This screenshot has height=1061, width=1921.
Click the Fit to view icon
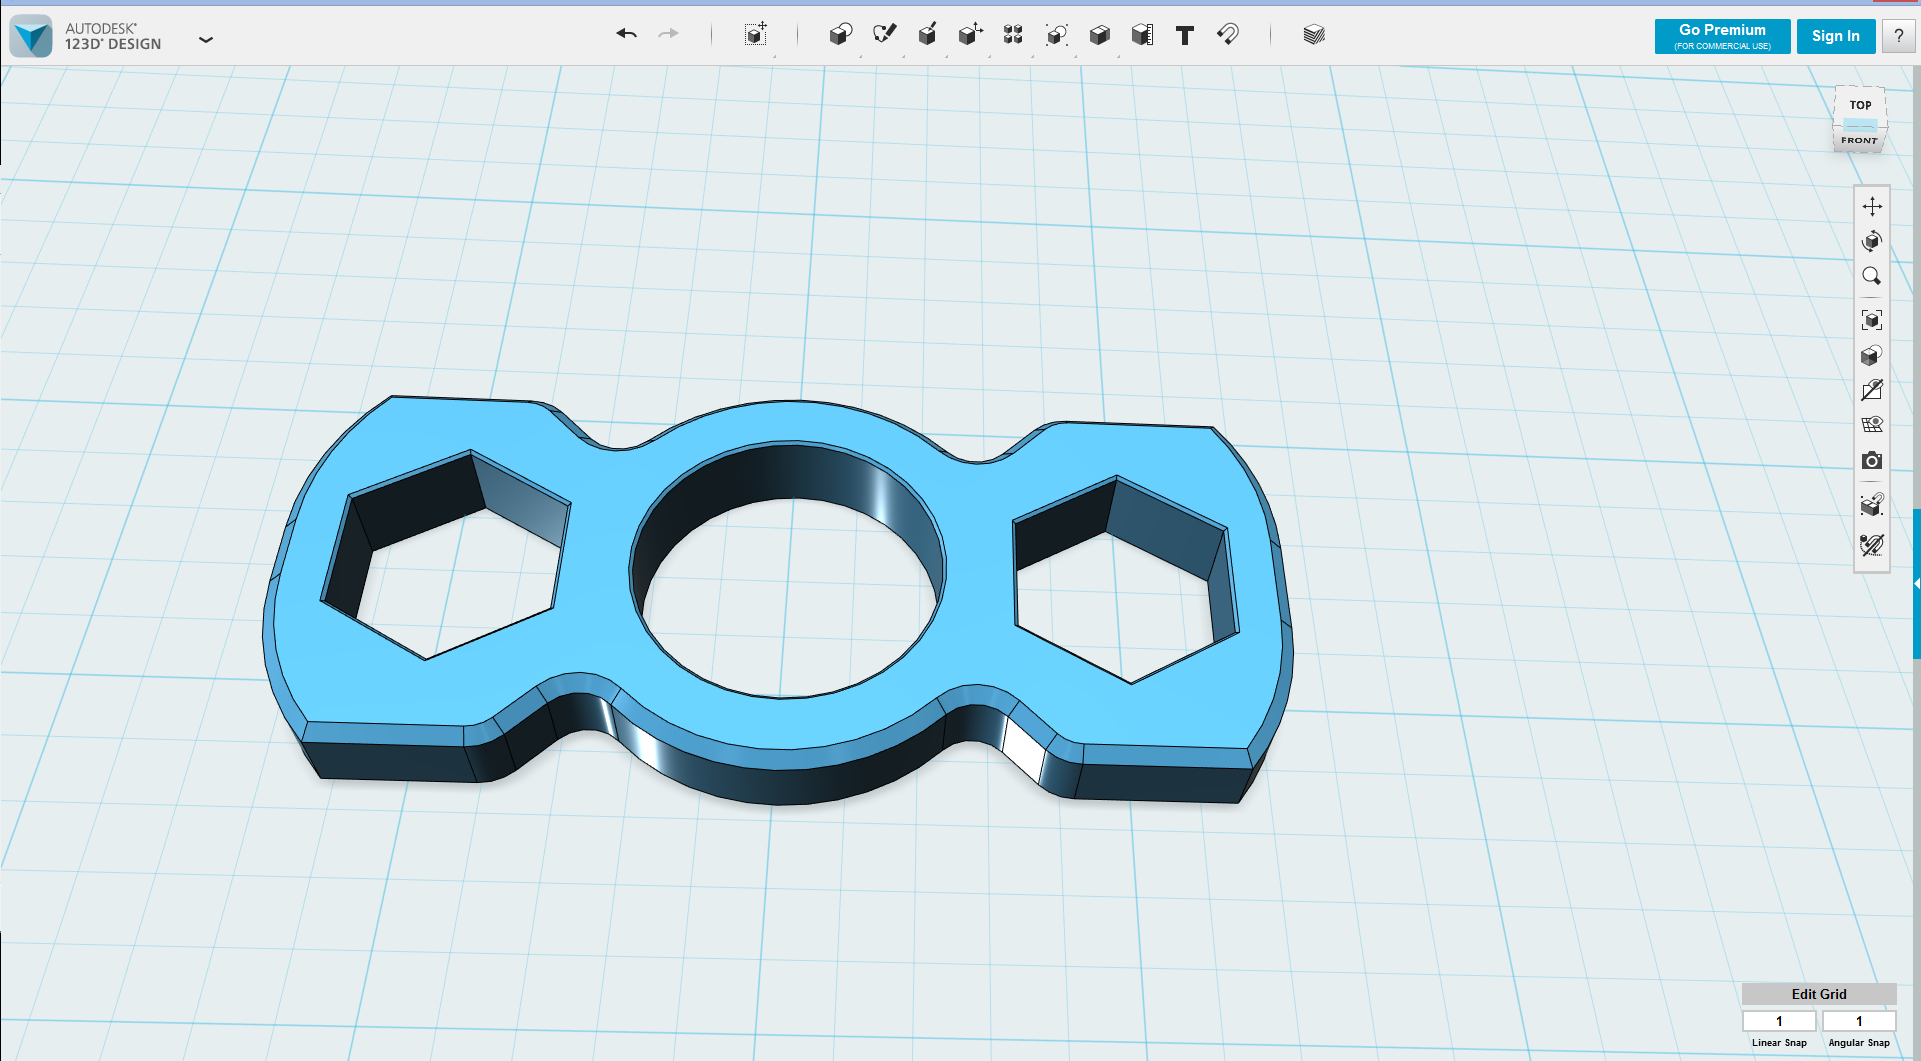[1872, 320]
